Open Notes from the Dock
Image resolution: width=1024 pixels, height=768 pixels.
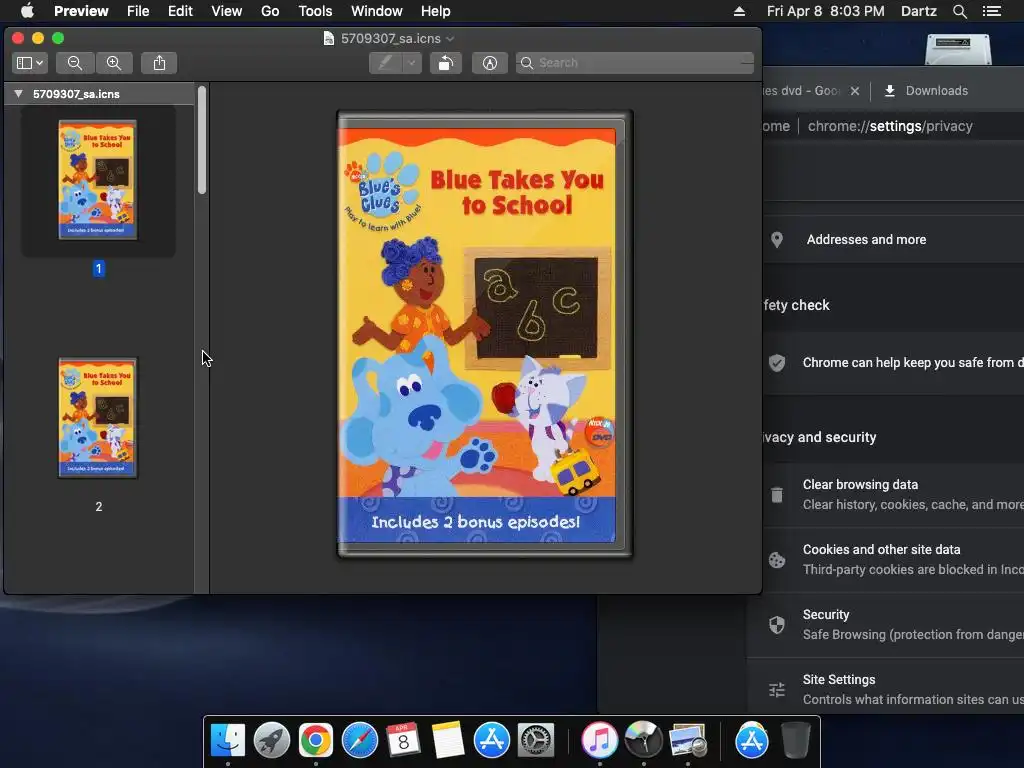click(447, 740)
